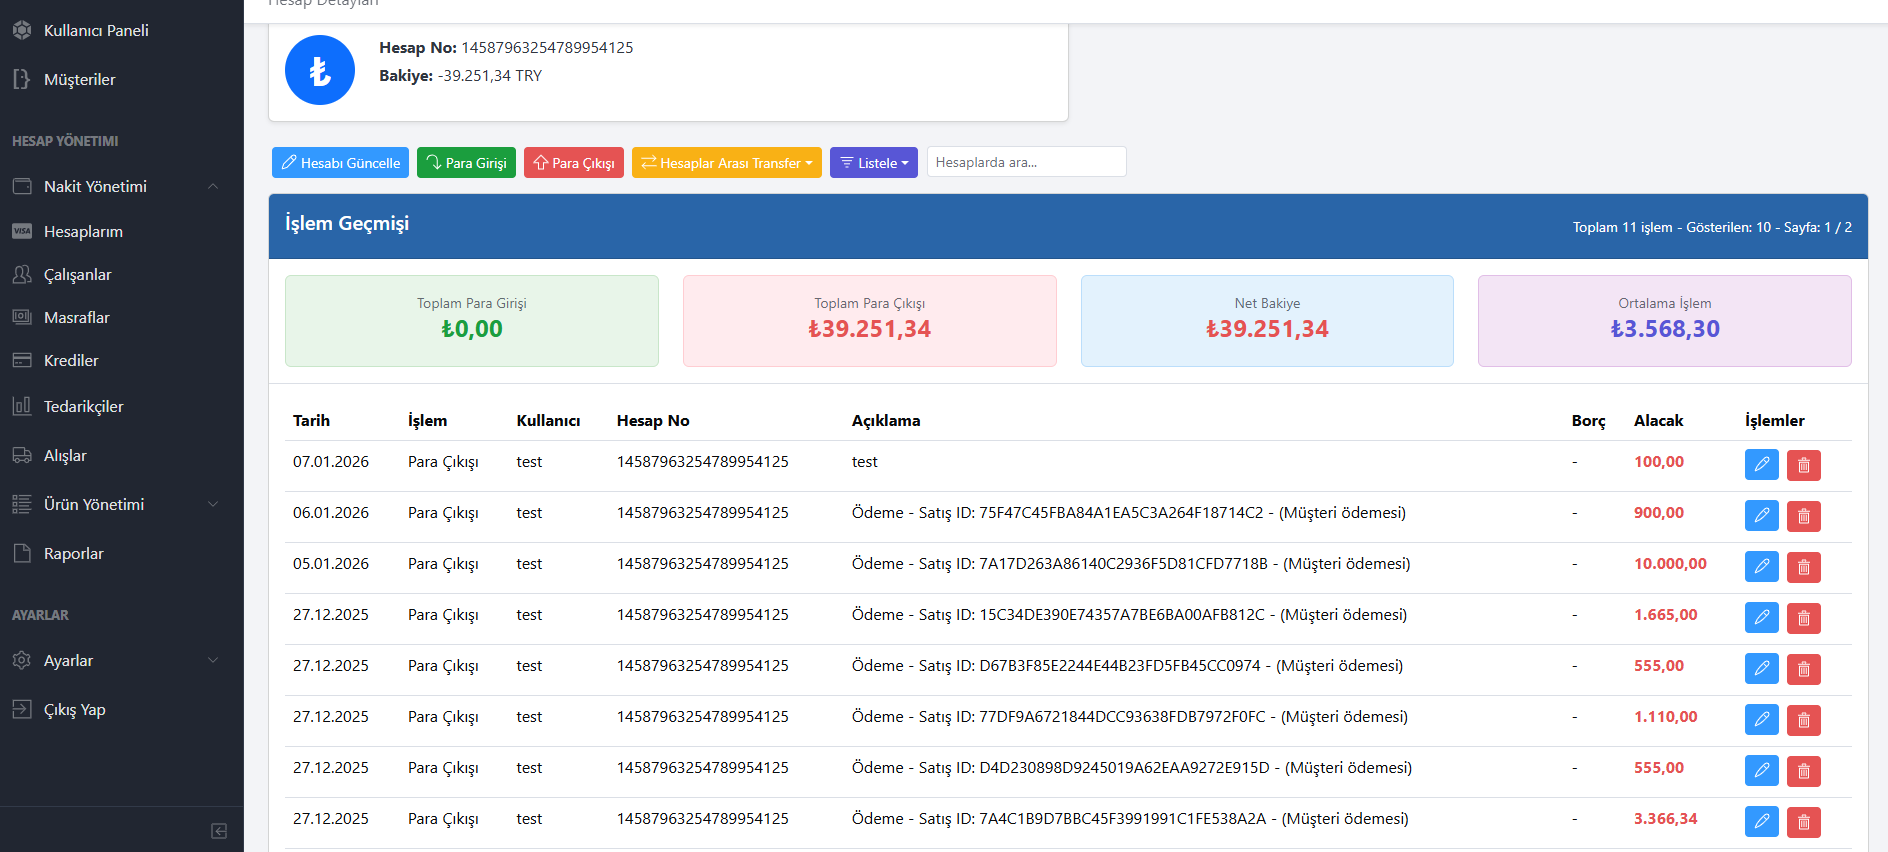Collapse the sidebar with the bottom arrow icon

[x=219, y=831]
